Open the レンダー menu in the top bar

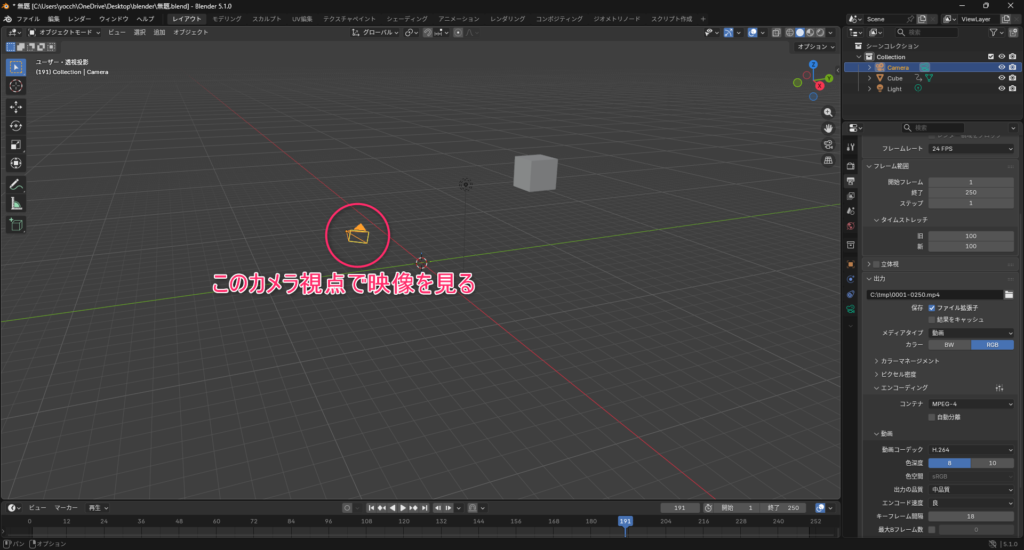coord(79,19)
